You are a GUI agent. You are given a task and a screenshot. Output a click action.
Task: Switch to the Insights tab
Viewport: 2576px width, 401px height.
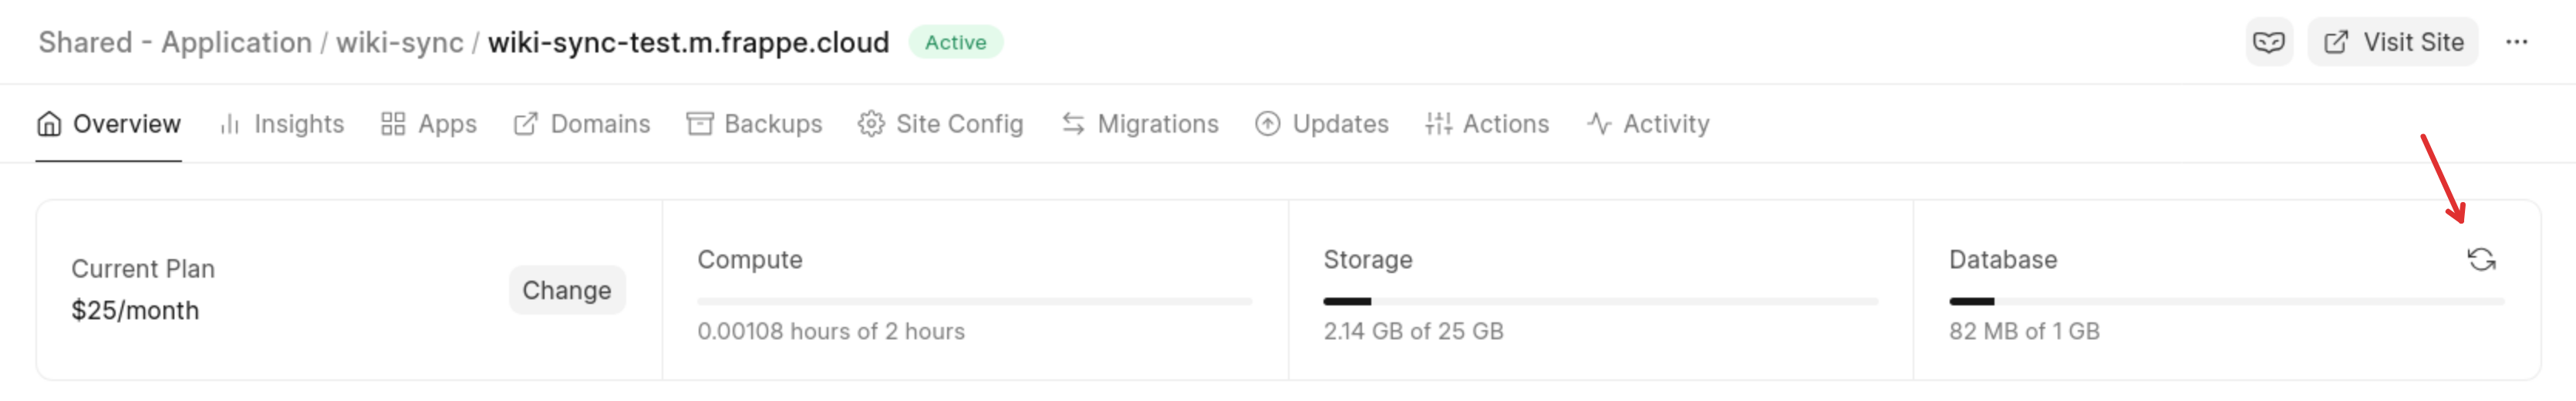pyautogui.click(x=282, y=124)
